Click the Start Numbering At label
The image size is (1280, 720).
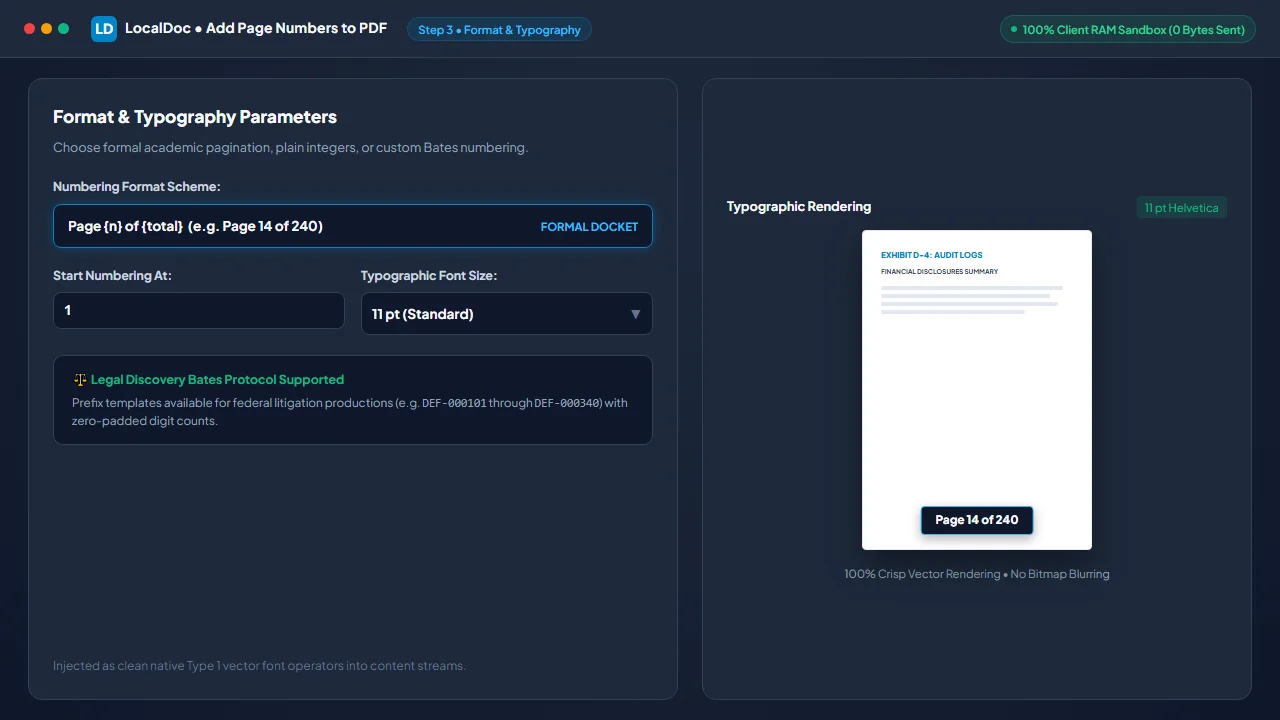click(112, 275)
